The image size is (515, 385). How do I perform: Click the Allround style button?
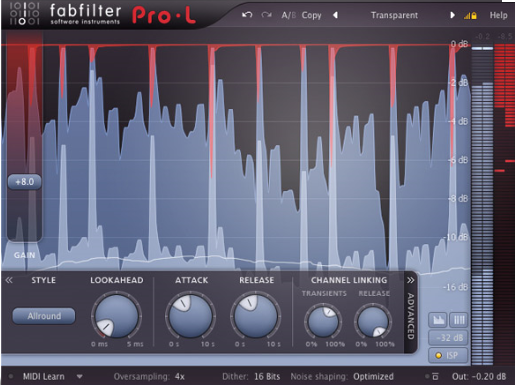pyautogui.click(x=44, y=316)
